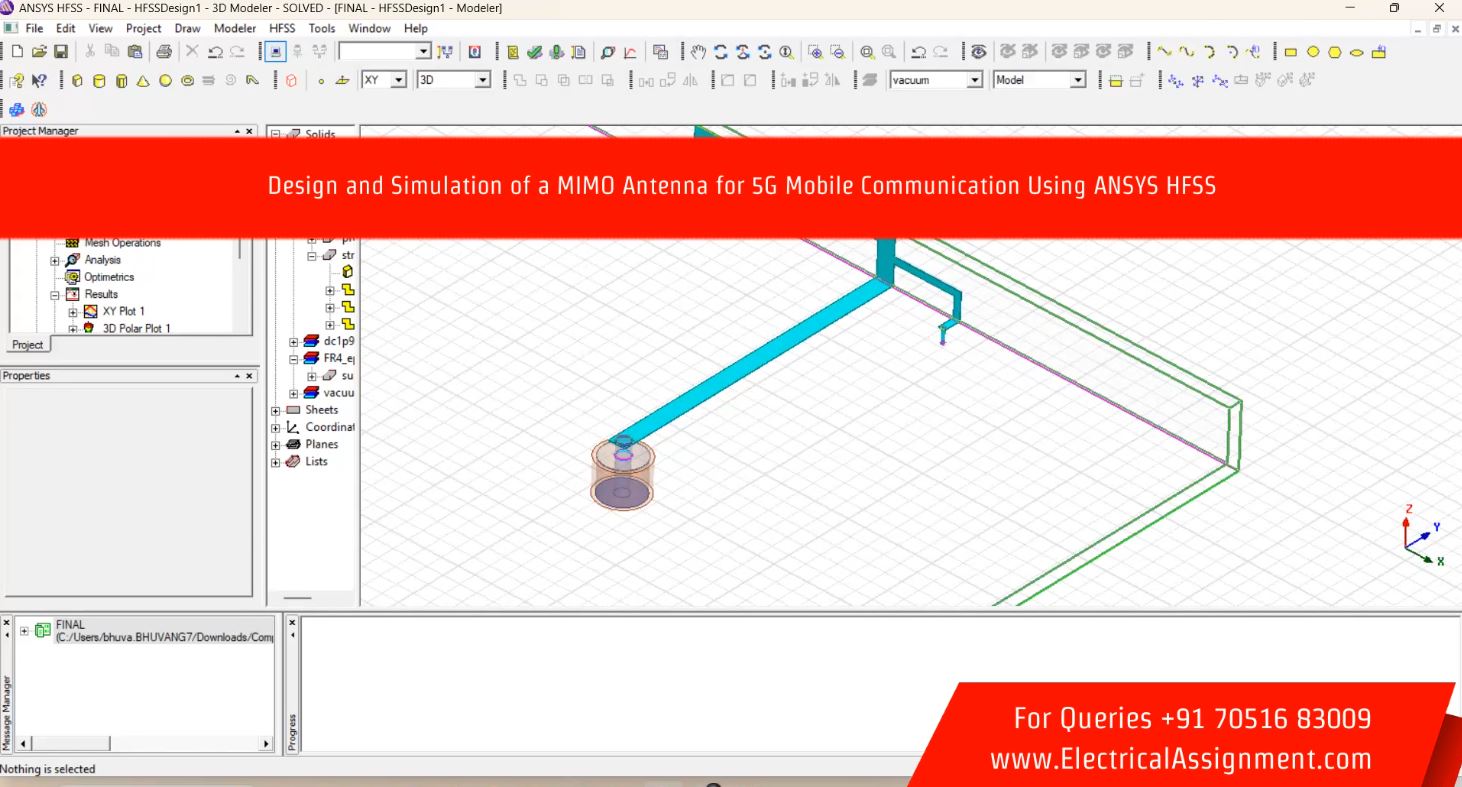
Task: Close the Message Manager panel
Action: coord(7,622)
